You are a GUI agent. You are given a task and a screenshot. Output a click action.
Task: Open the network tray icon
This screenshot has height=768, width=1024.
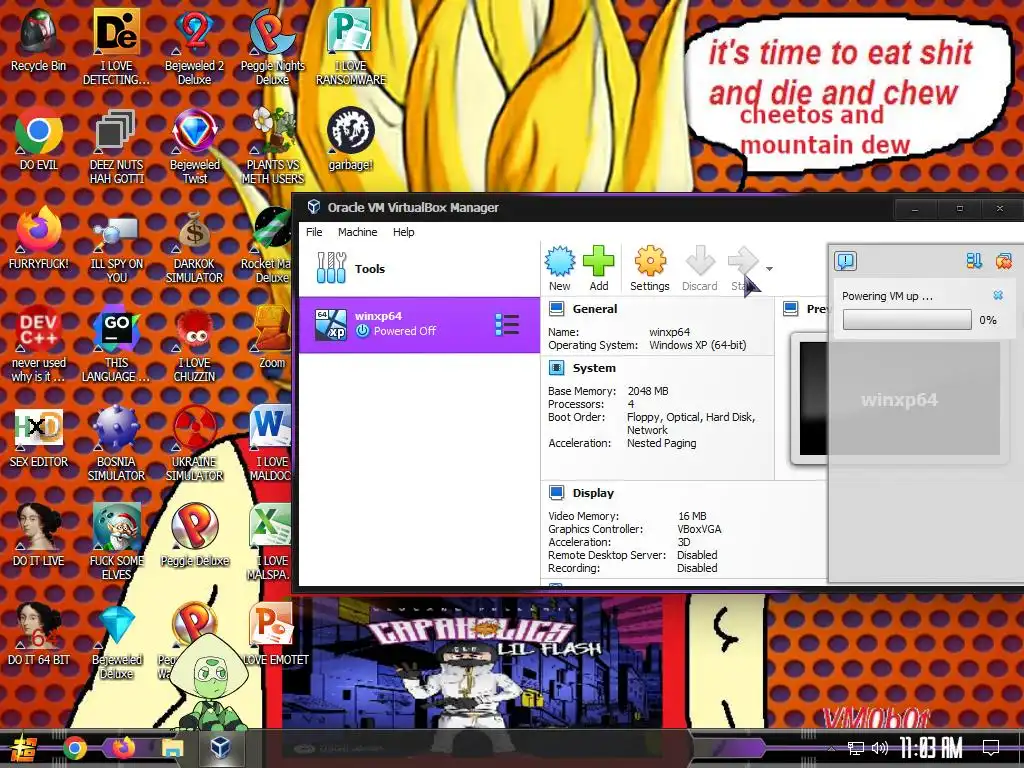[x=856, y=748]
